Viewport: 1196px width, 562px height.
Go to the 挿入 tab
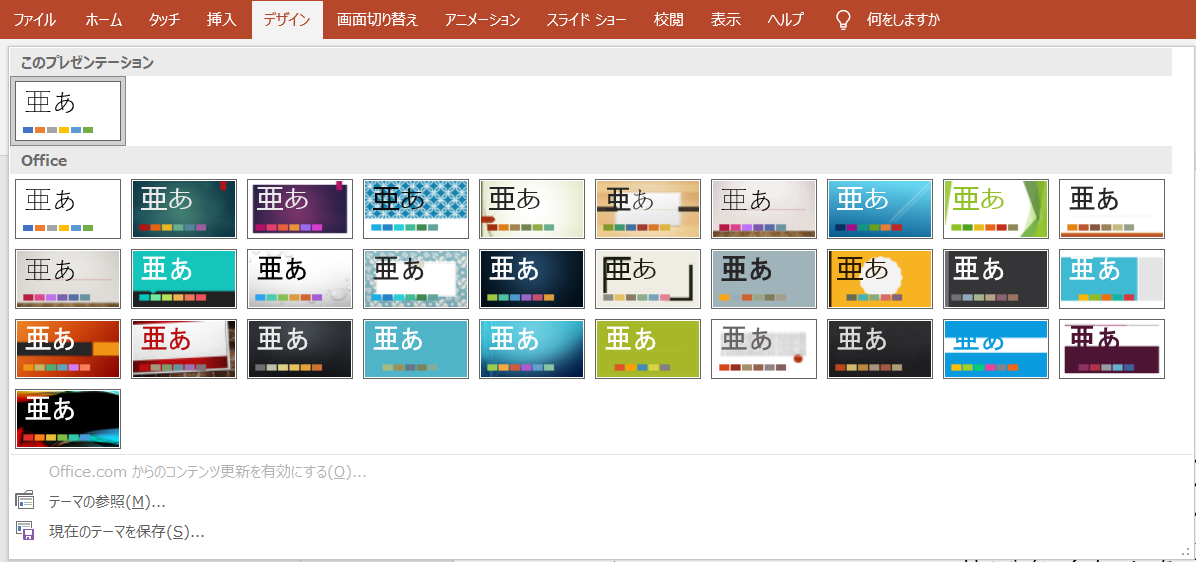point(221,20)
